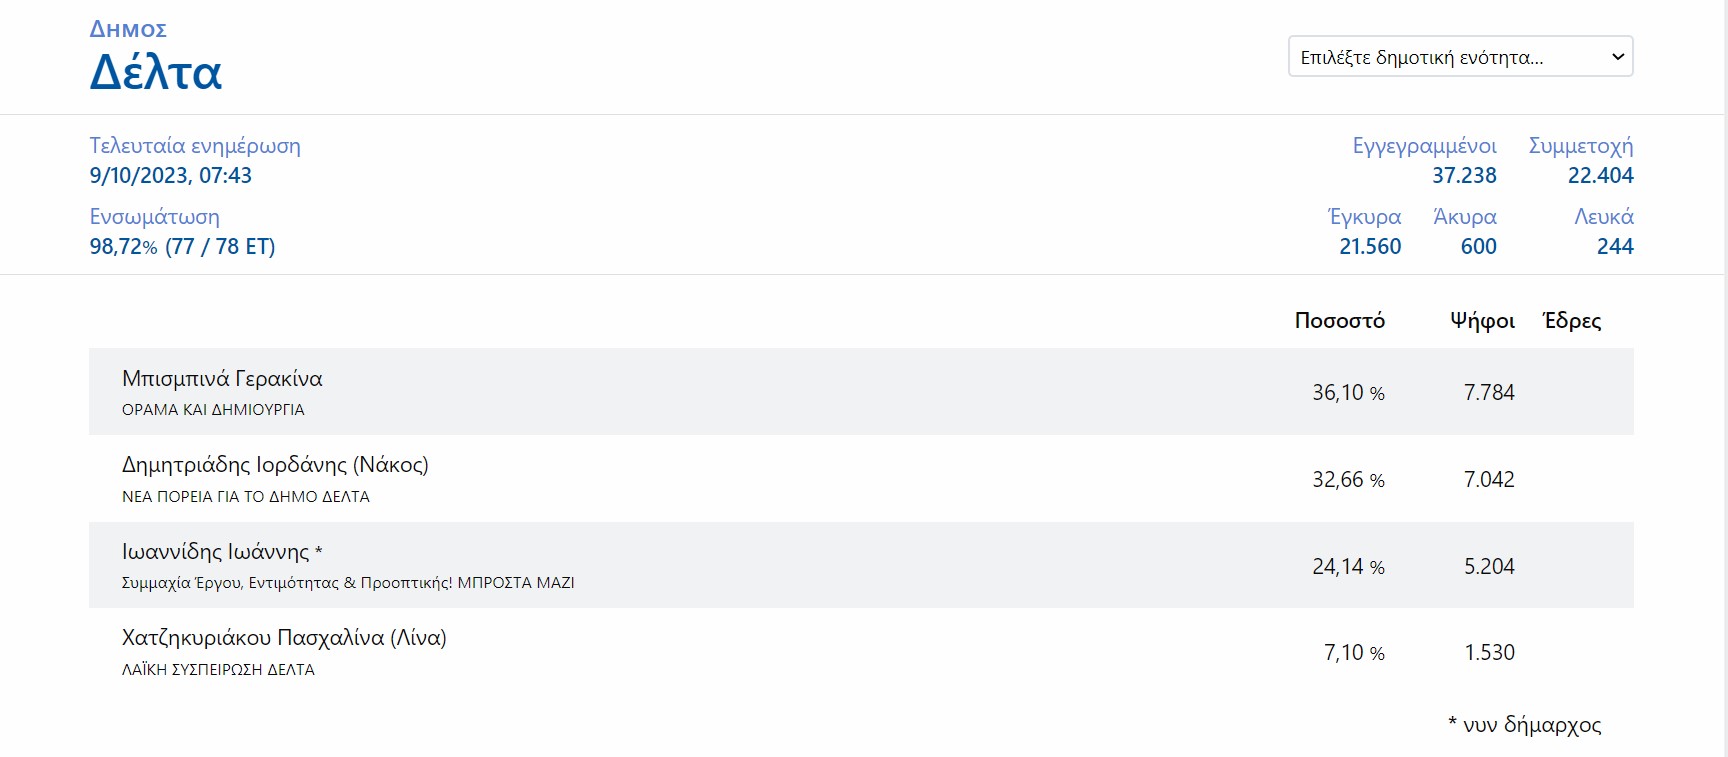Click the ΝΕΑ ΠΟΡΕΙΑ ΓΙΑ ΤΟ ΔΗΜΟ ΔΕΛΤΑ label
The height and width of the screenshot is (757, 1728).
246,497
